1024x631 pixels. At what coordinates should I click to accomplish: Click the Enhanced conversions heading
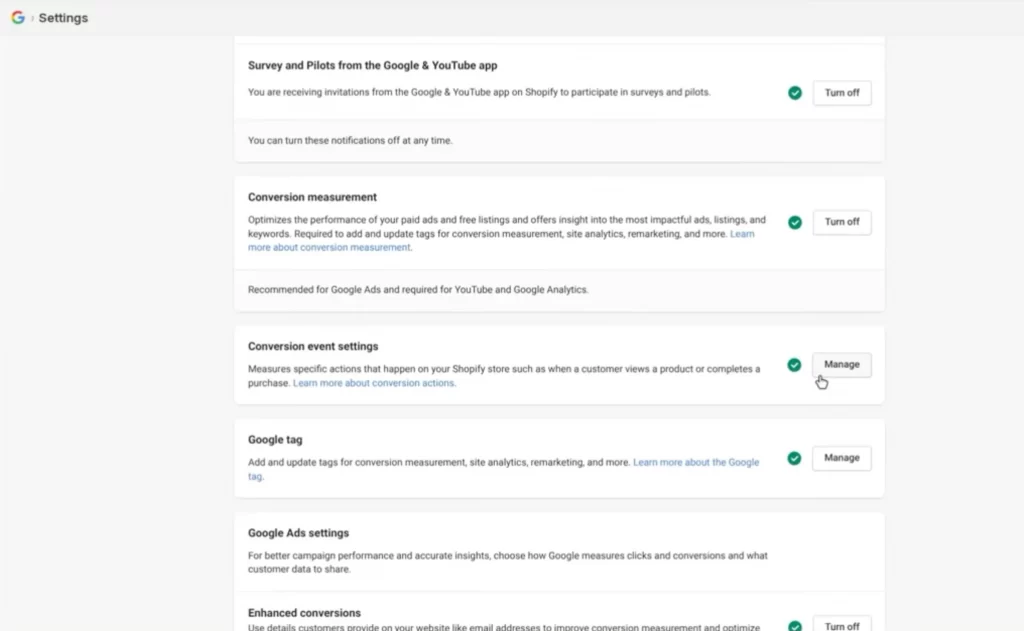click(x=304, y=612)
